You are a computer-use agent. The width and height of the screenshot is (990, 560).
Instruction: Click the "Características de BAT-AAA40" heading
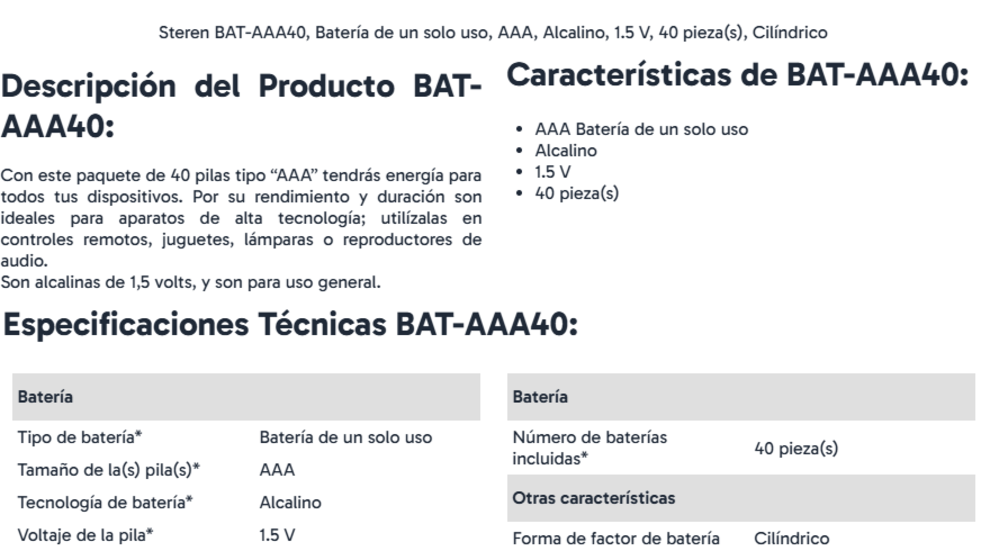(x=739, y=76)
